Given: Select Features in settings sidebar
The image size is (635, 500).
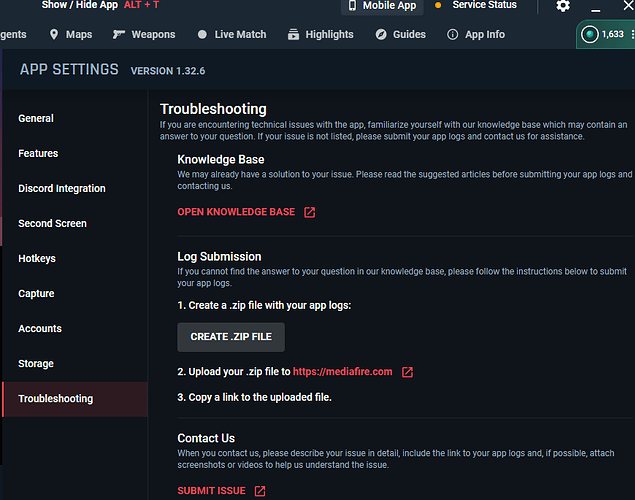Looking at the screenshot, I should pyautogui.click(x=75, y=153).
